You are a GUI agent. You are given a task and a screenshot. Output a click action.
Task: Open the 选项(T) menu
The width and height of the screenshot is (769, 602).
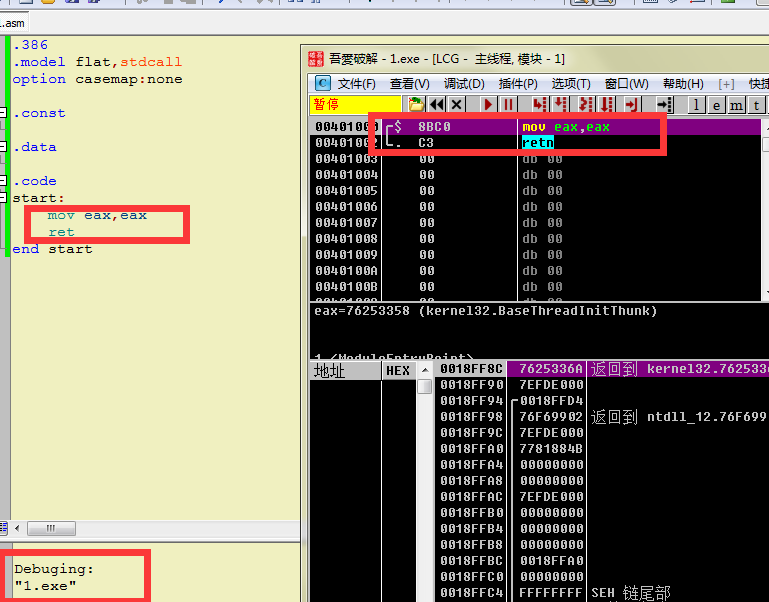(571, 84)
